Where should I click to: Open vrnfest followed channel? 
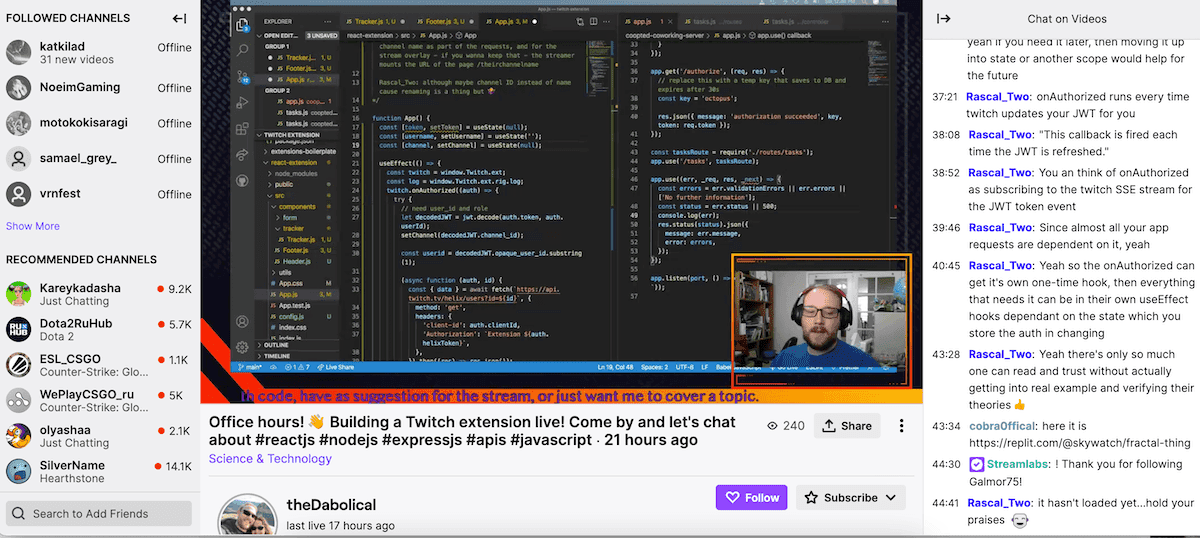99,193
